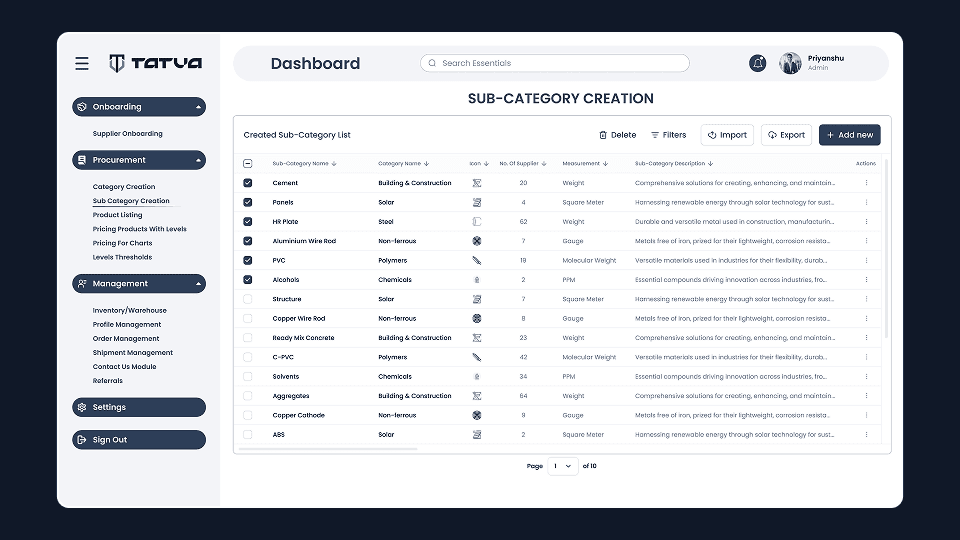Click the icon in HR Plate row
The image size is (960, 540).
[x=477, y=222]
